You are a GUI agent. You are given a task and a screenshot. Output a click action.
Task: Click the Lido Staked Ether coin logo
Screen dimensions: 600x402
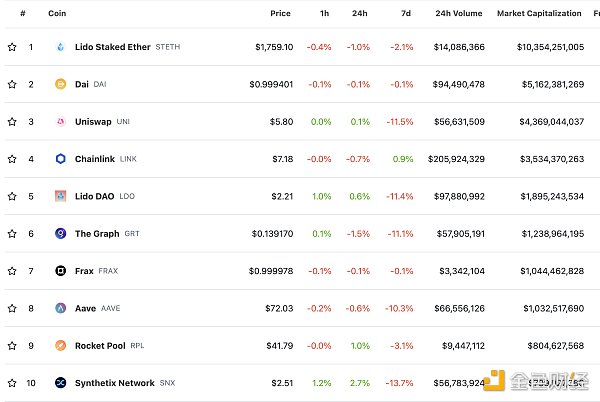60,47
